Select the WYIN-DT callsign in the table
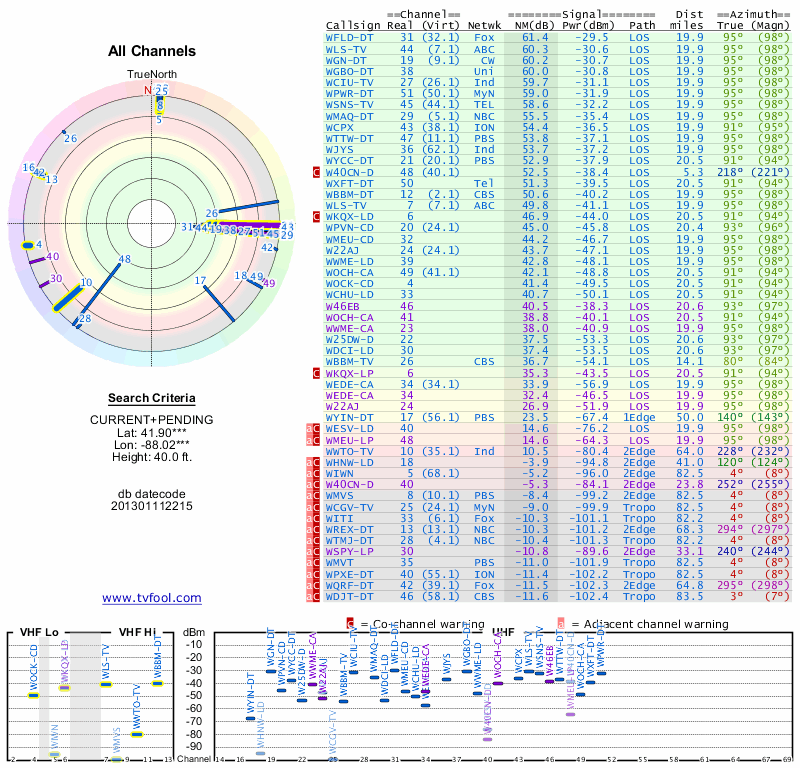 [x=352, y=417]
